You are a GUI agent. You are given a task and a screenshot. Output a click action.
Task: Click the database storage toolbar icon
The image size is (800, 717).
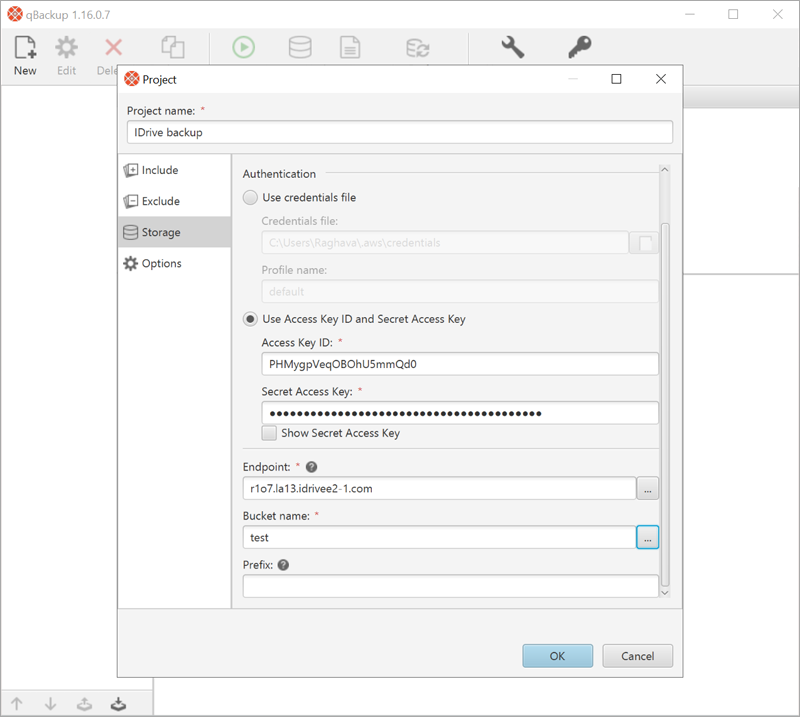tap(300, 47)
